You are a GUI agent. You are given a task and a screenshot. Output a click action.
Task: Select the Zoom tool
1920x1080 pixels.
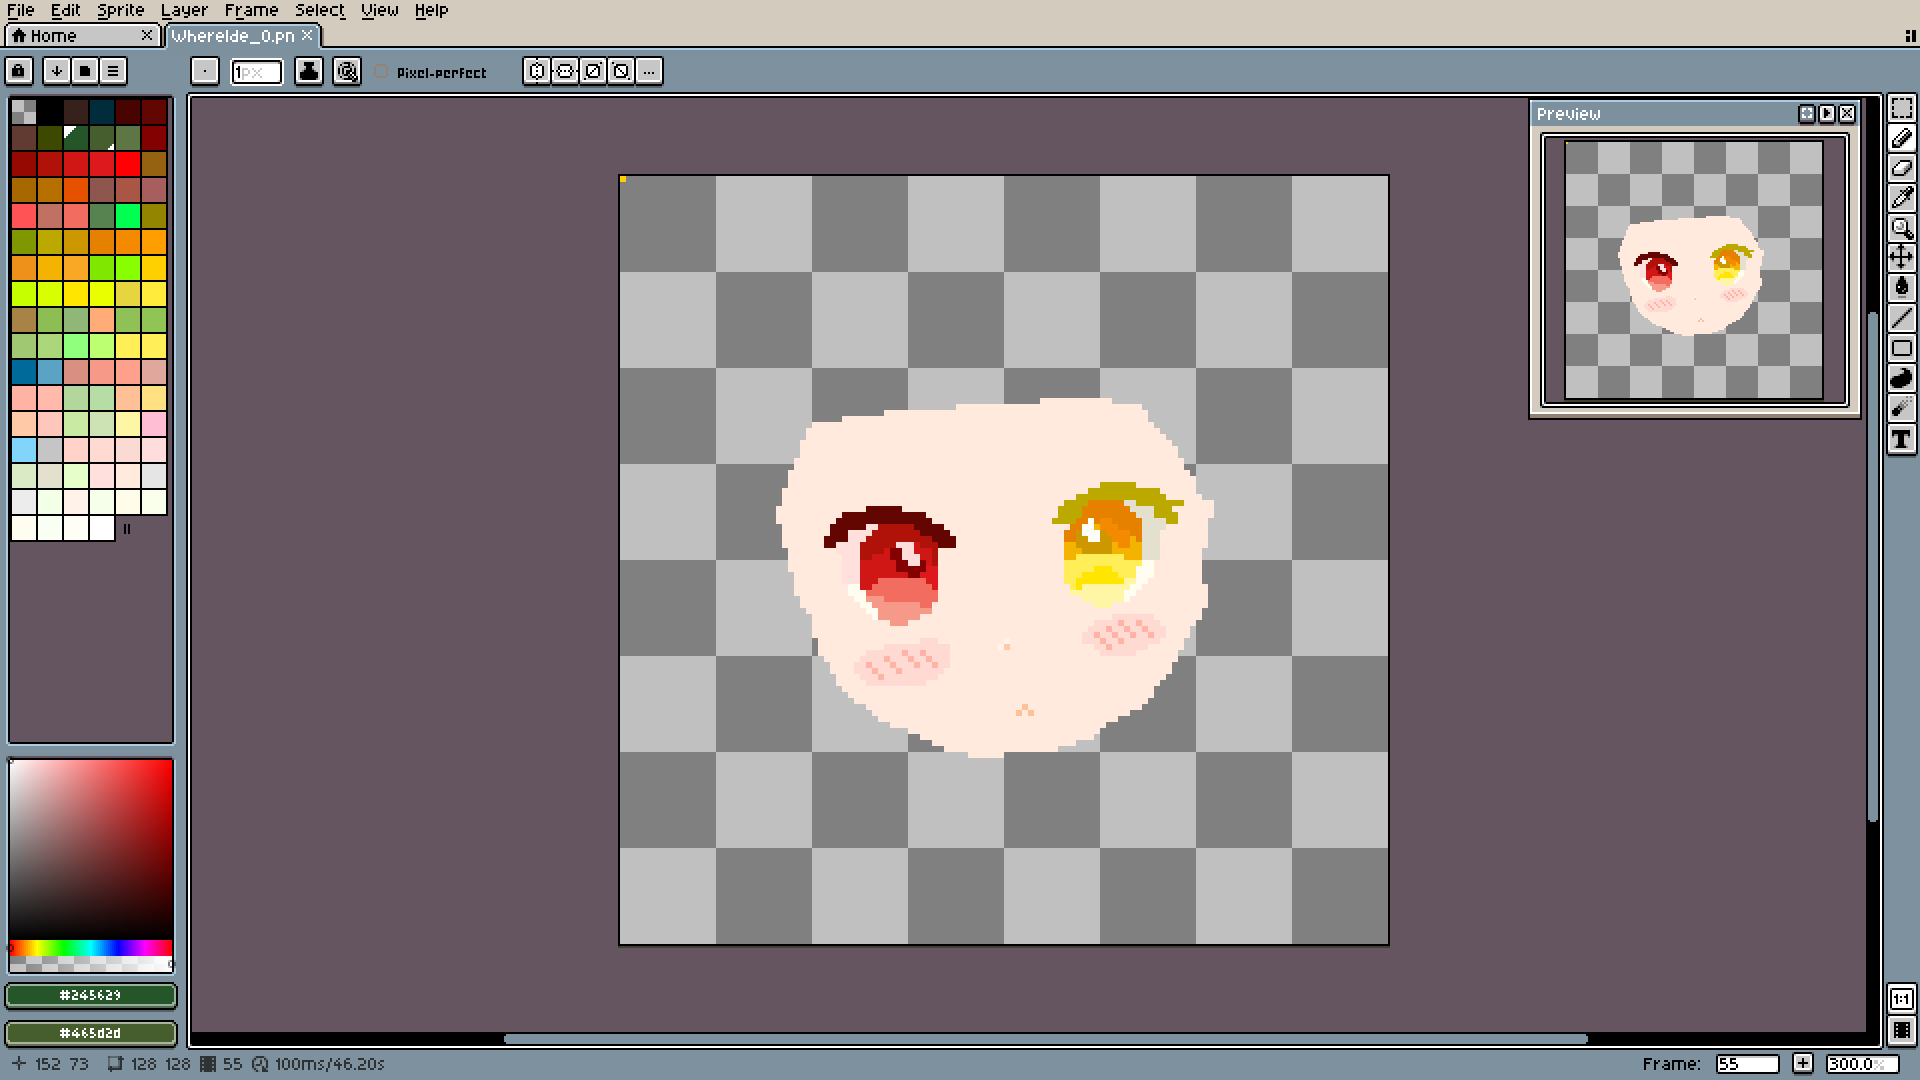(x=1901, y=228)
